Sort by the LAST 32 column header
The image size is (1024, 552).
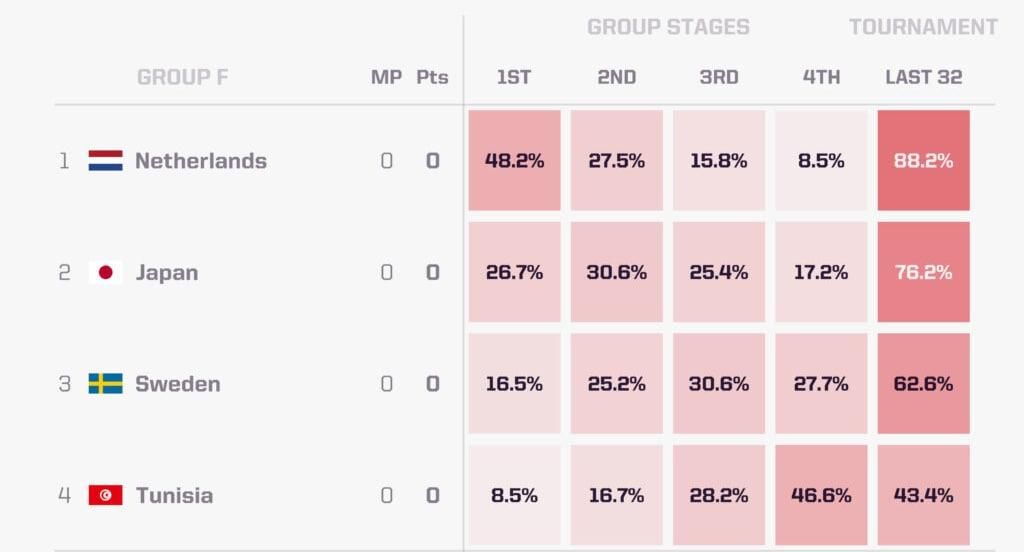[923, 77]
